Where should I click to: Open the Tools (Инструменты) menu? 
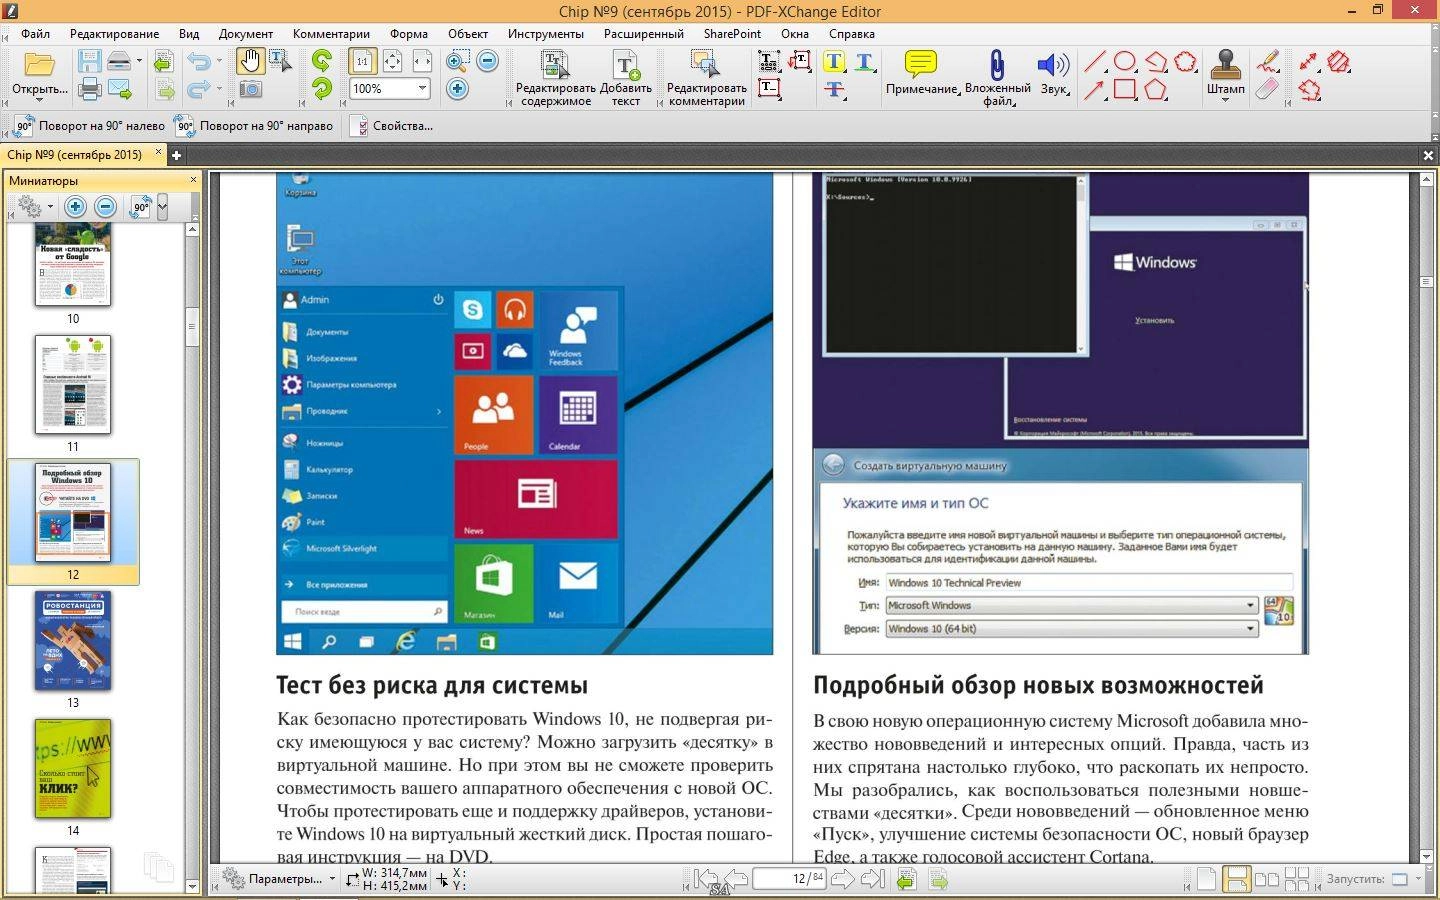pos(545,33)
